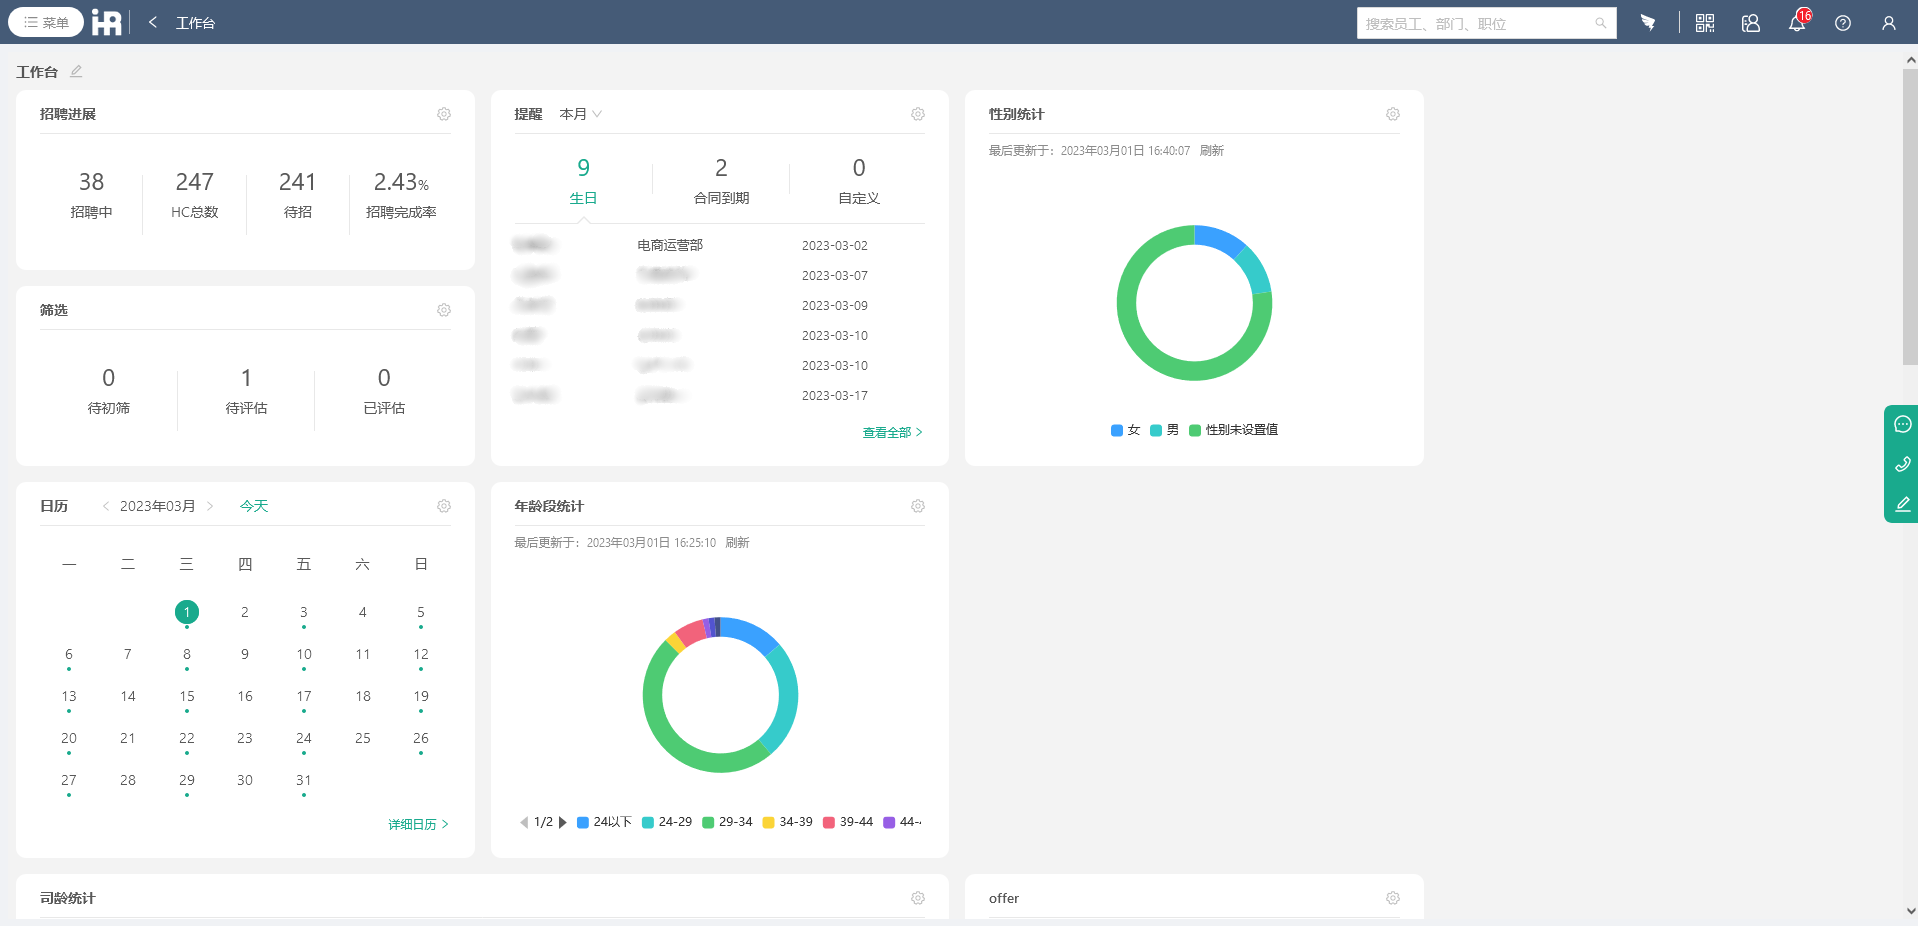Click the chat bubble in side floating bar
This screenshot has width=1918, height=926.
1902,424
